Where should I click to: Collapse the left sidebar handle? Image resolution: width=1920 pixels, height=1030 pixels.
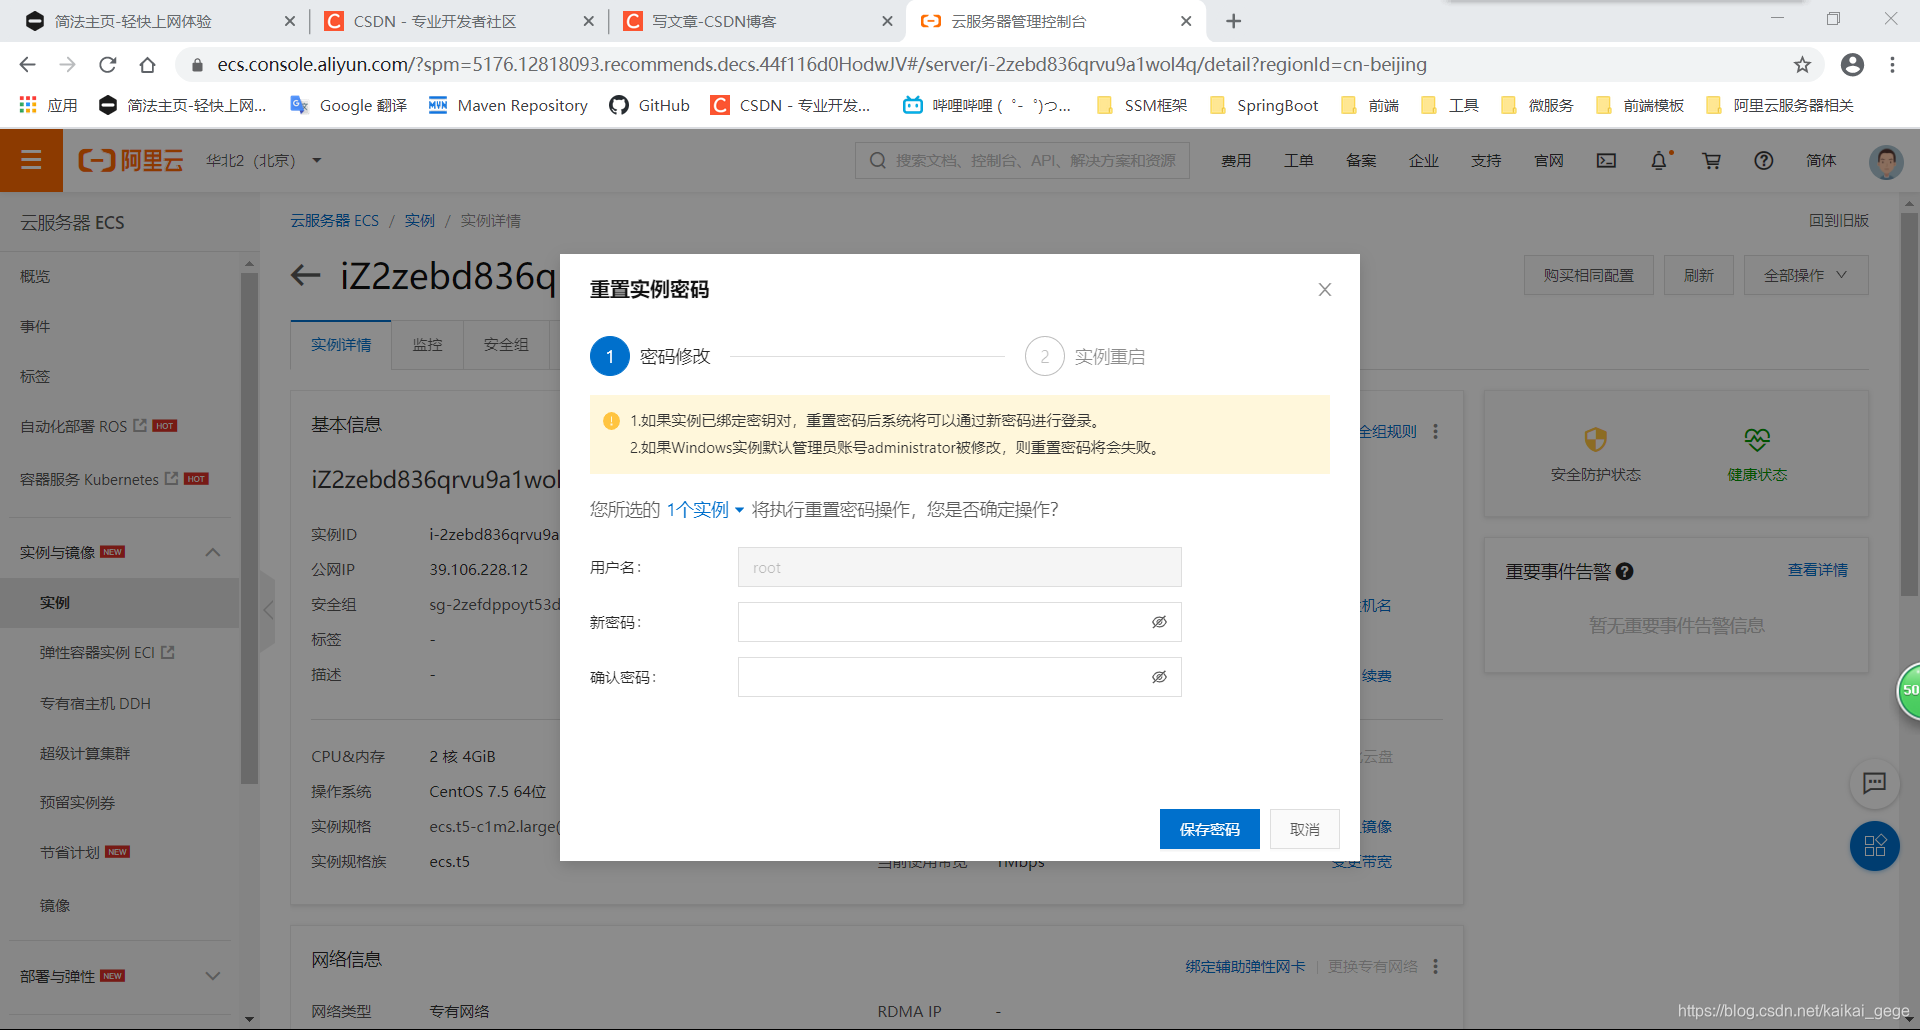coord(267,610)
